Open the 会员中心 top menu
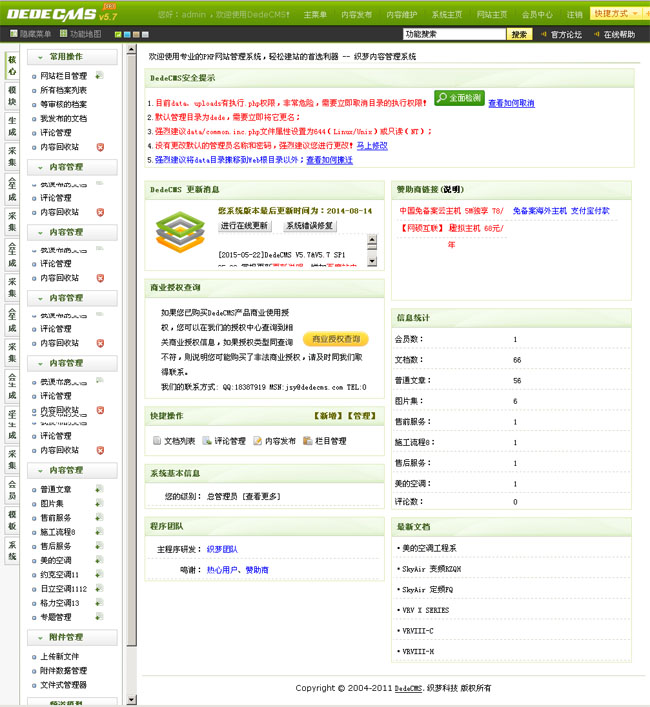Image resolution: width=650 pixels, height=707 pixels. coord(537,15)
